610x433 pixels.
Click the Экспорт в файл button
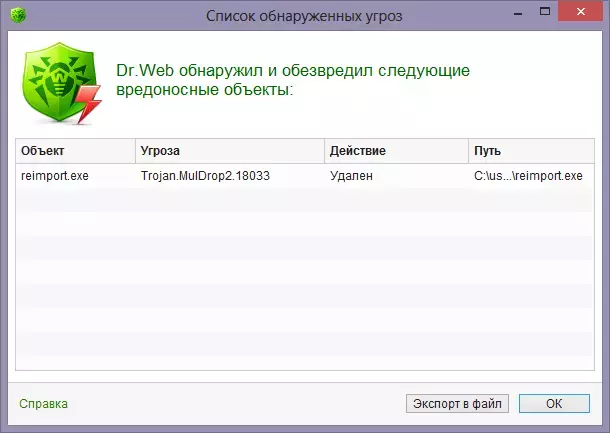457,403
